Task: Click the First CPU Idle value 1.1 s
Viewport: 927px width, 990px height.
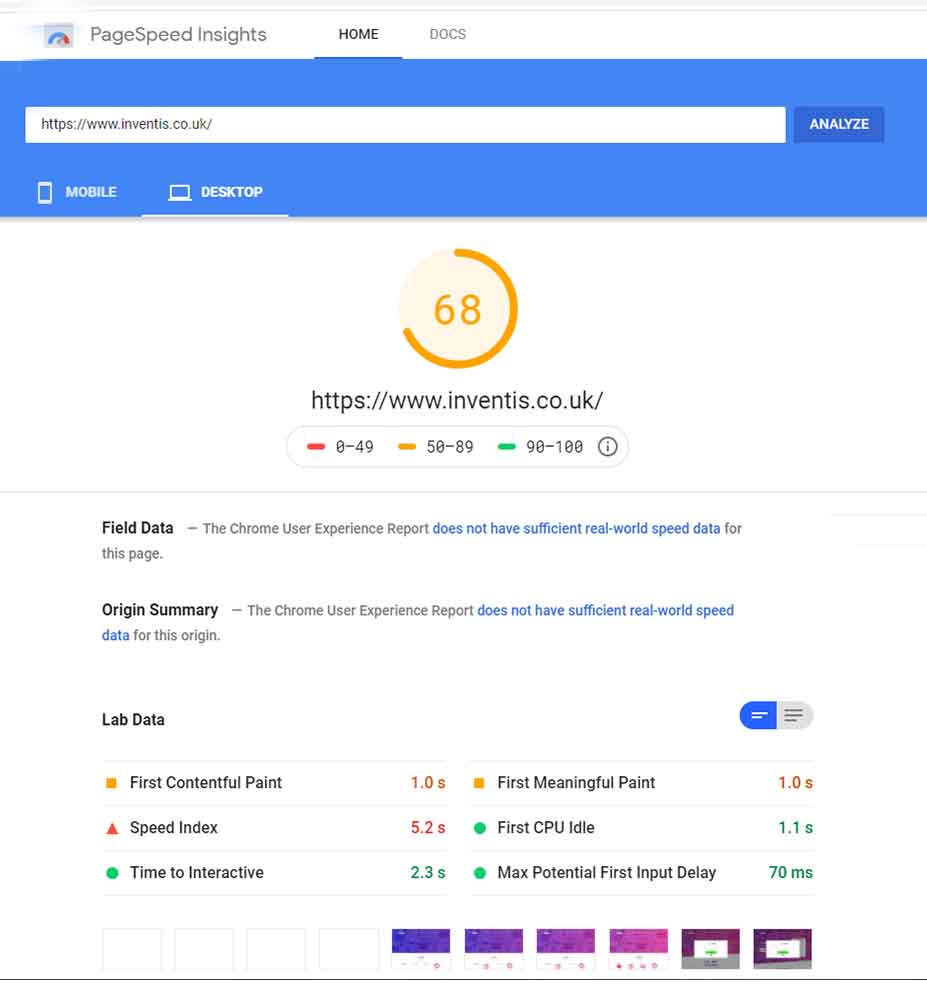Action: [x=796, y=828]
